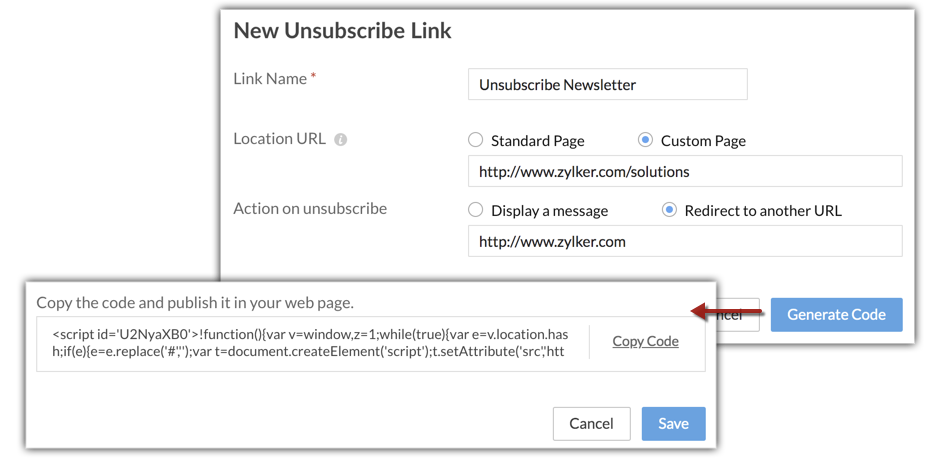Click the 'Copy the code and publish' instruction text
Viewport: 925px width, 462px height.
point(195,302)
